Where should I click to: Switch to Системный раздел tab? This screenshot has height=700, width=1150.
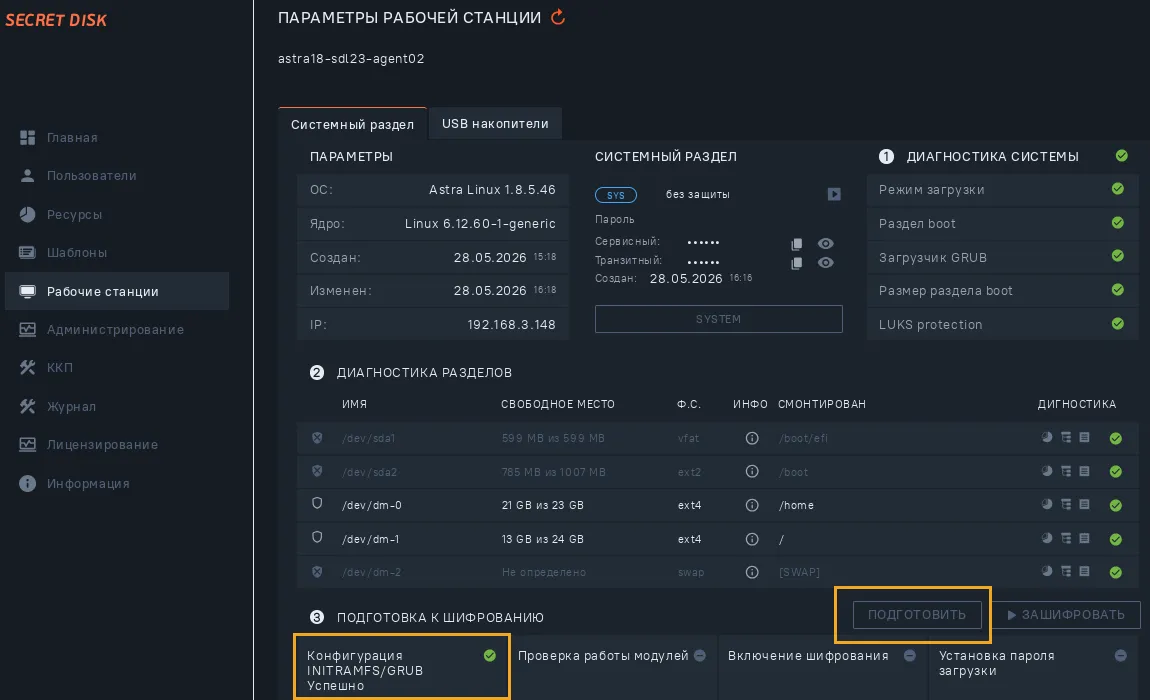coord(352,124)
